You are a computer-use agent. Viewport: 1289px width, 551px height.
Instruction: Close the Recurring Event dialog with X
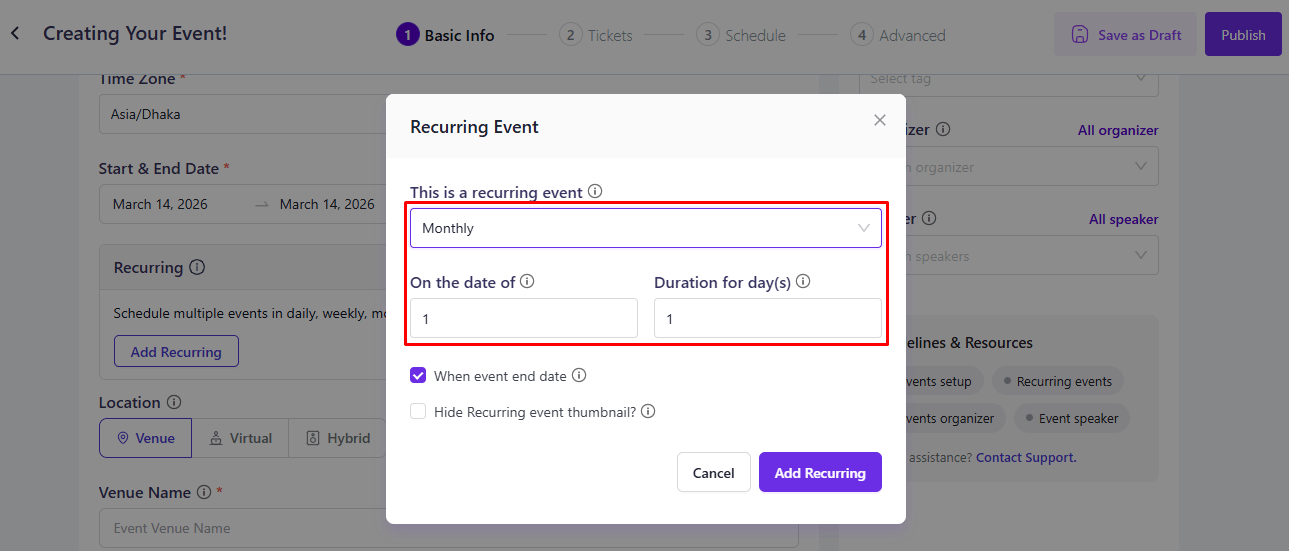pos(880,120)
